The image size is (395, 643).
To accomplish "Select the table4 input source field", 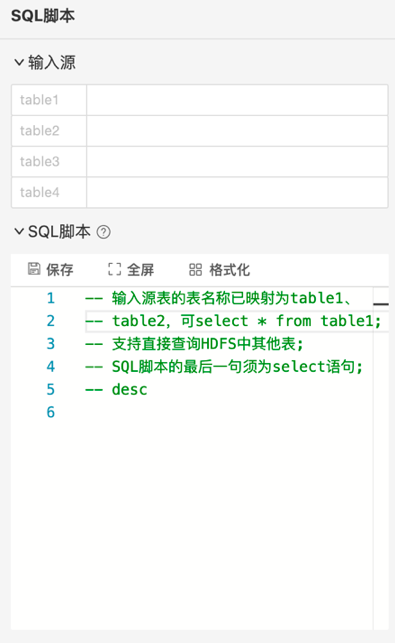I will click(x=237, y=192).
